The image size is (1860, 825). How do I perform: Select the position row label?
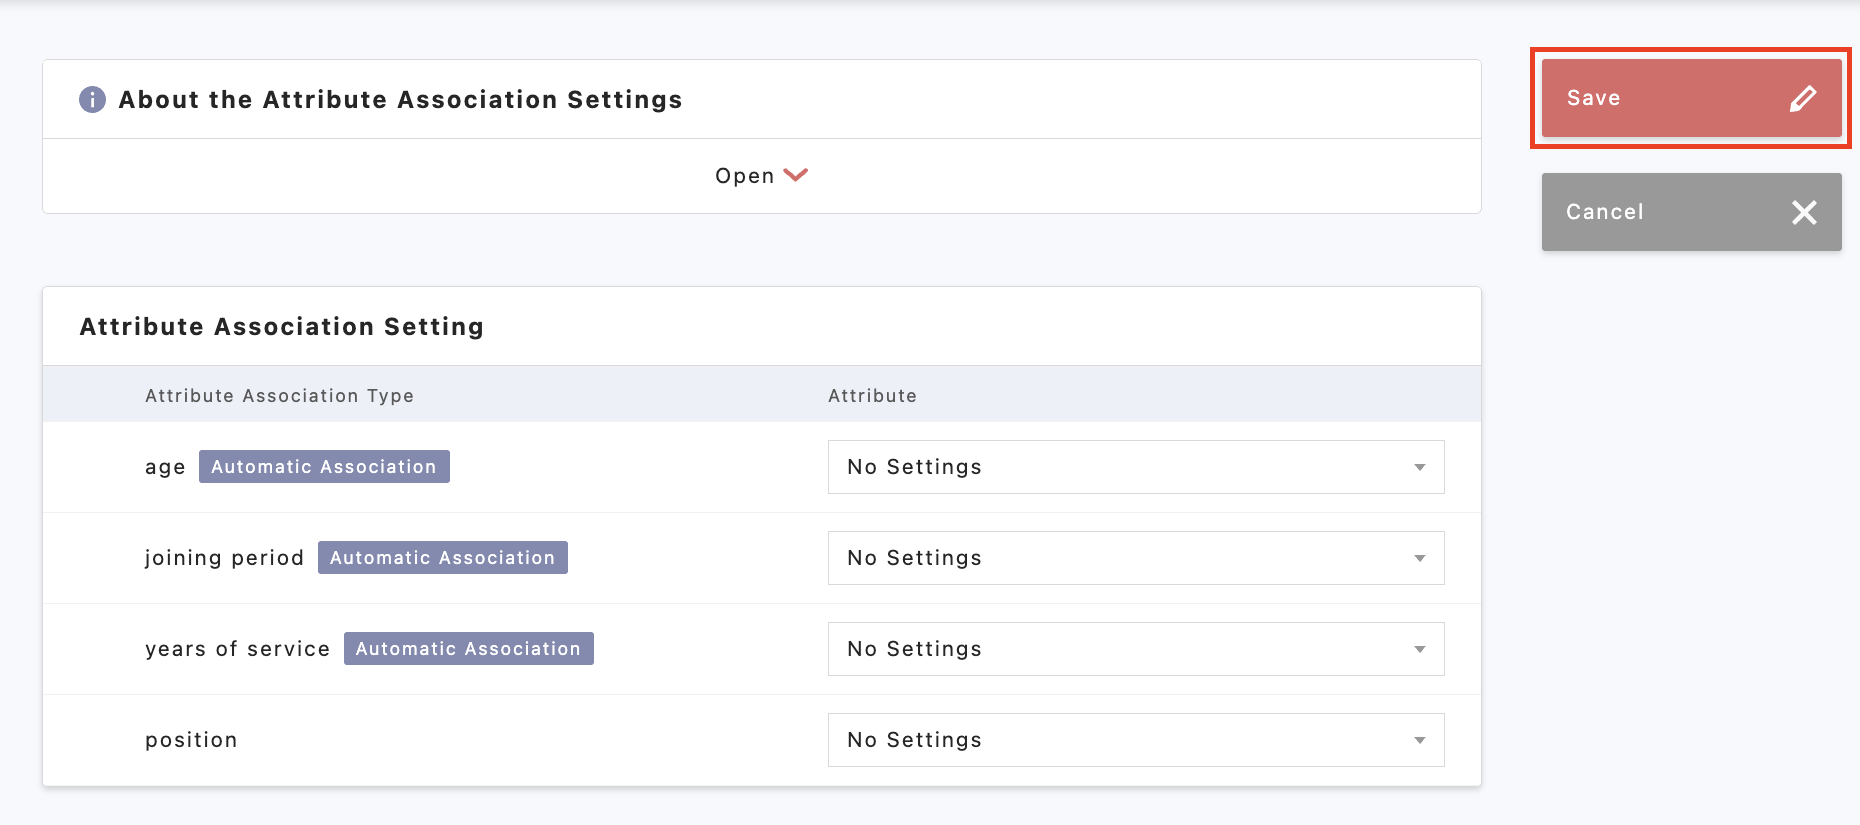click(x=191, y=740)
